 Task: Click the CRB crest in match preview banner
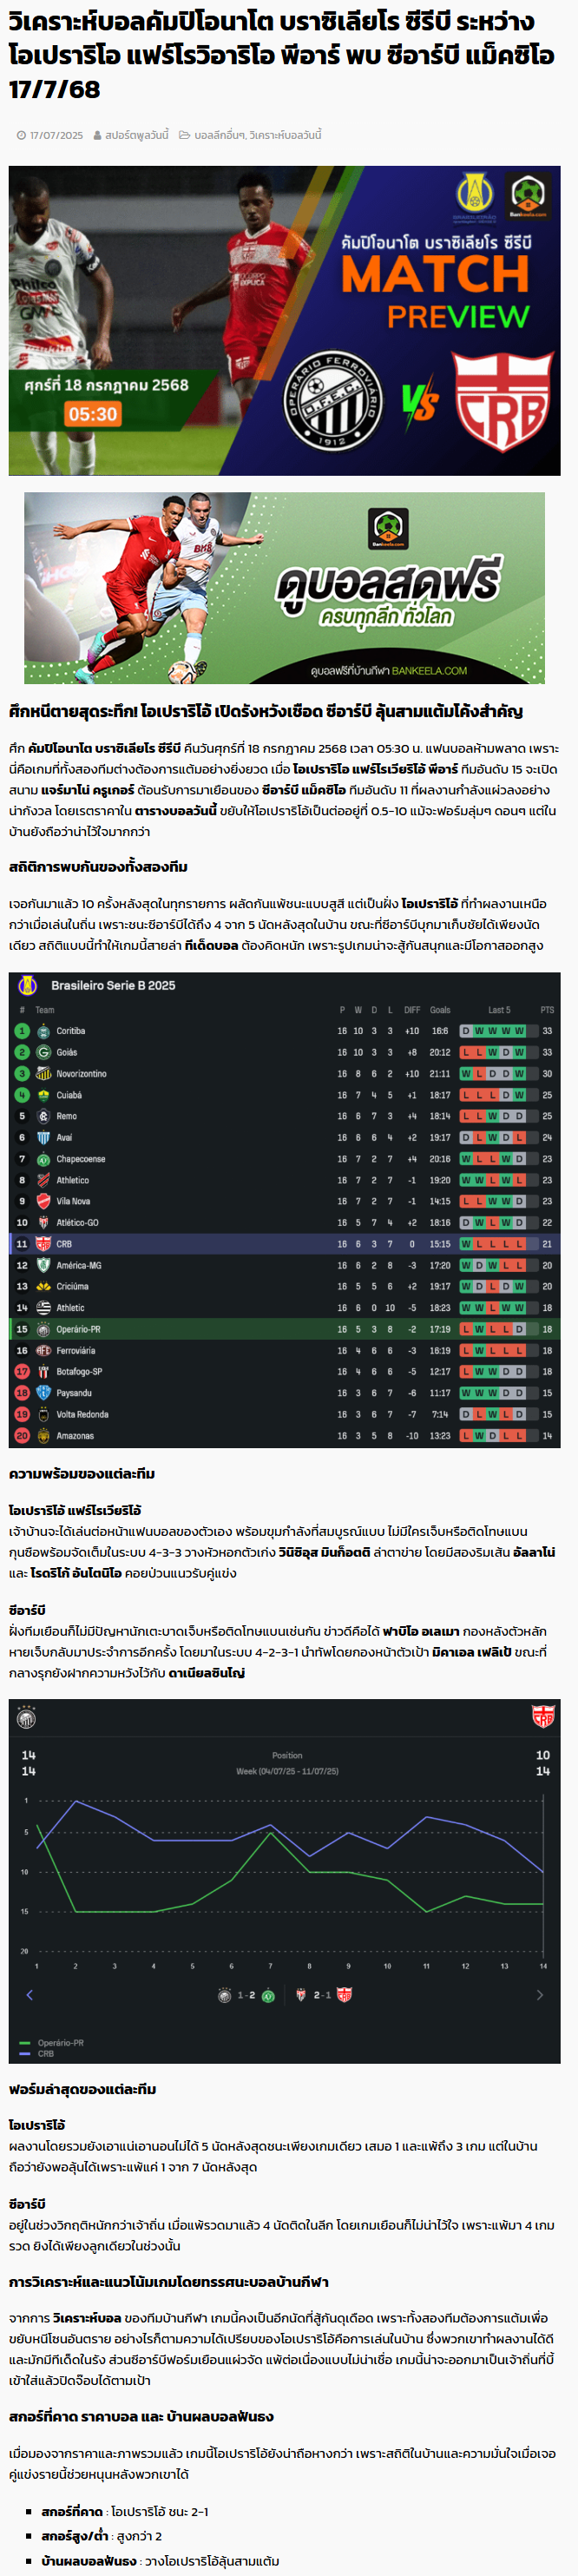[x=504, y=401]
